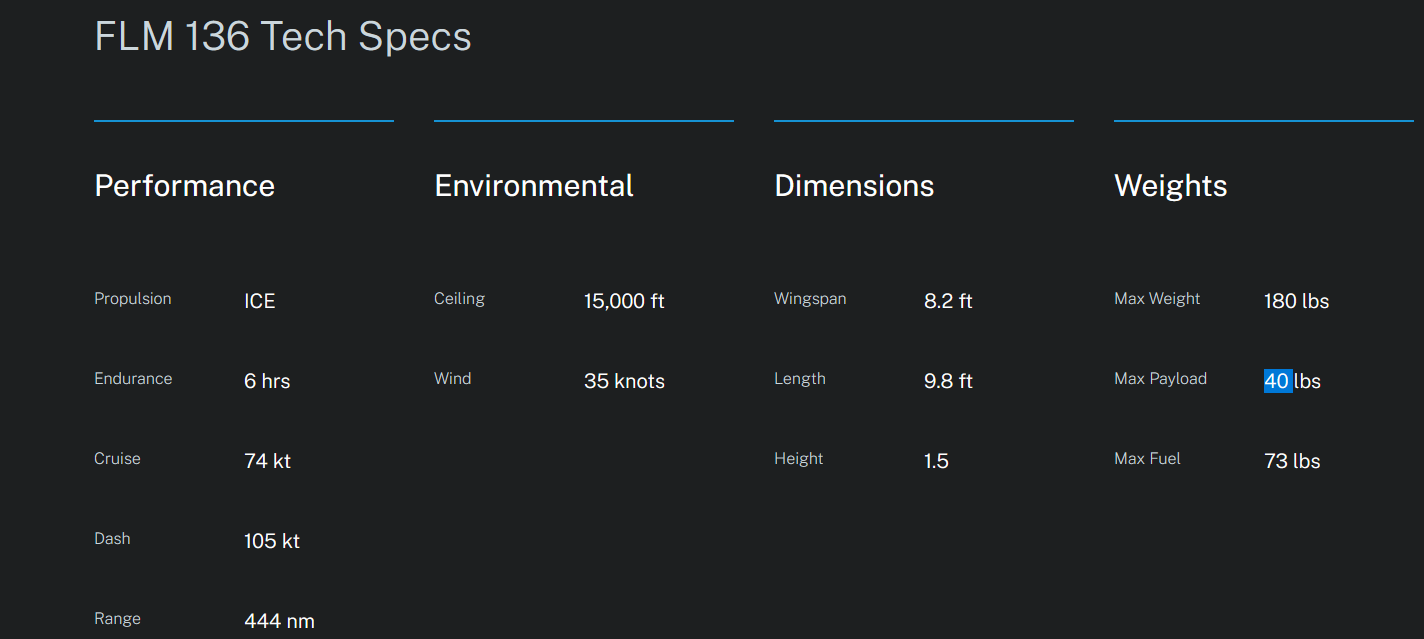Click the highlighted 40 lbs payload value
Image resolution: width=1424 pixels, height=639 pixels.
1292,381
